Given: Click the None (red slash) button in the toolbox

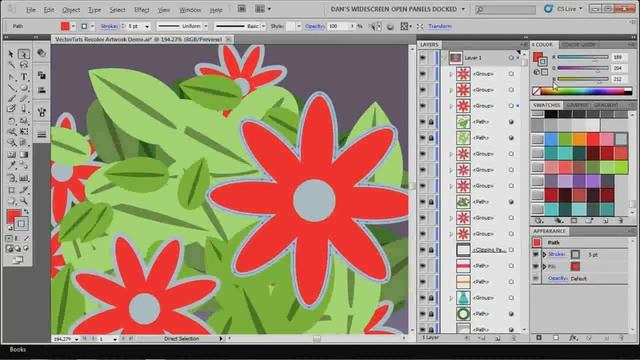Looking at the screenshot, I should tap(26, 238).
